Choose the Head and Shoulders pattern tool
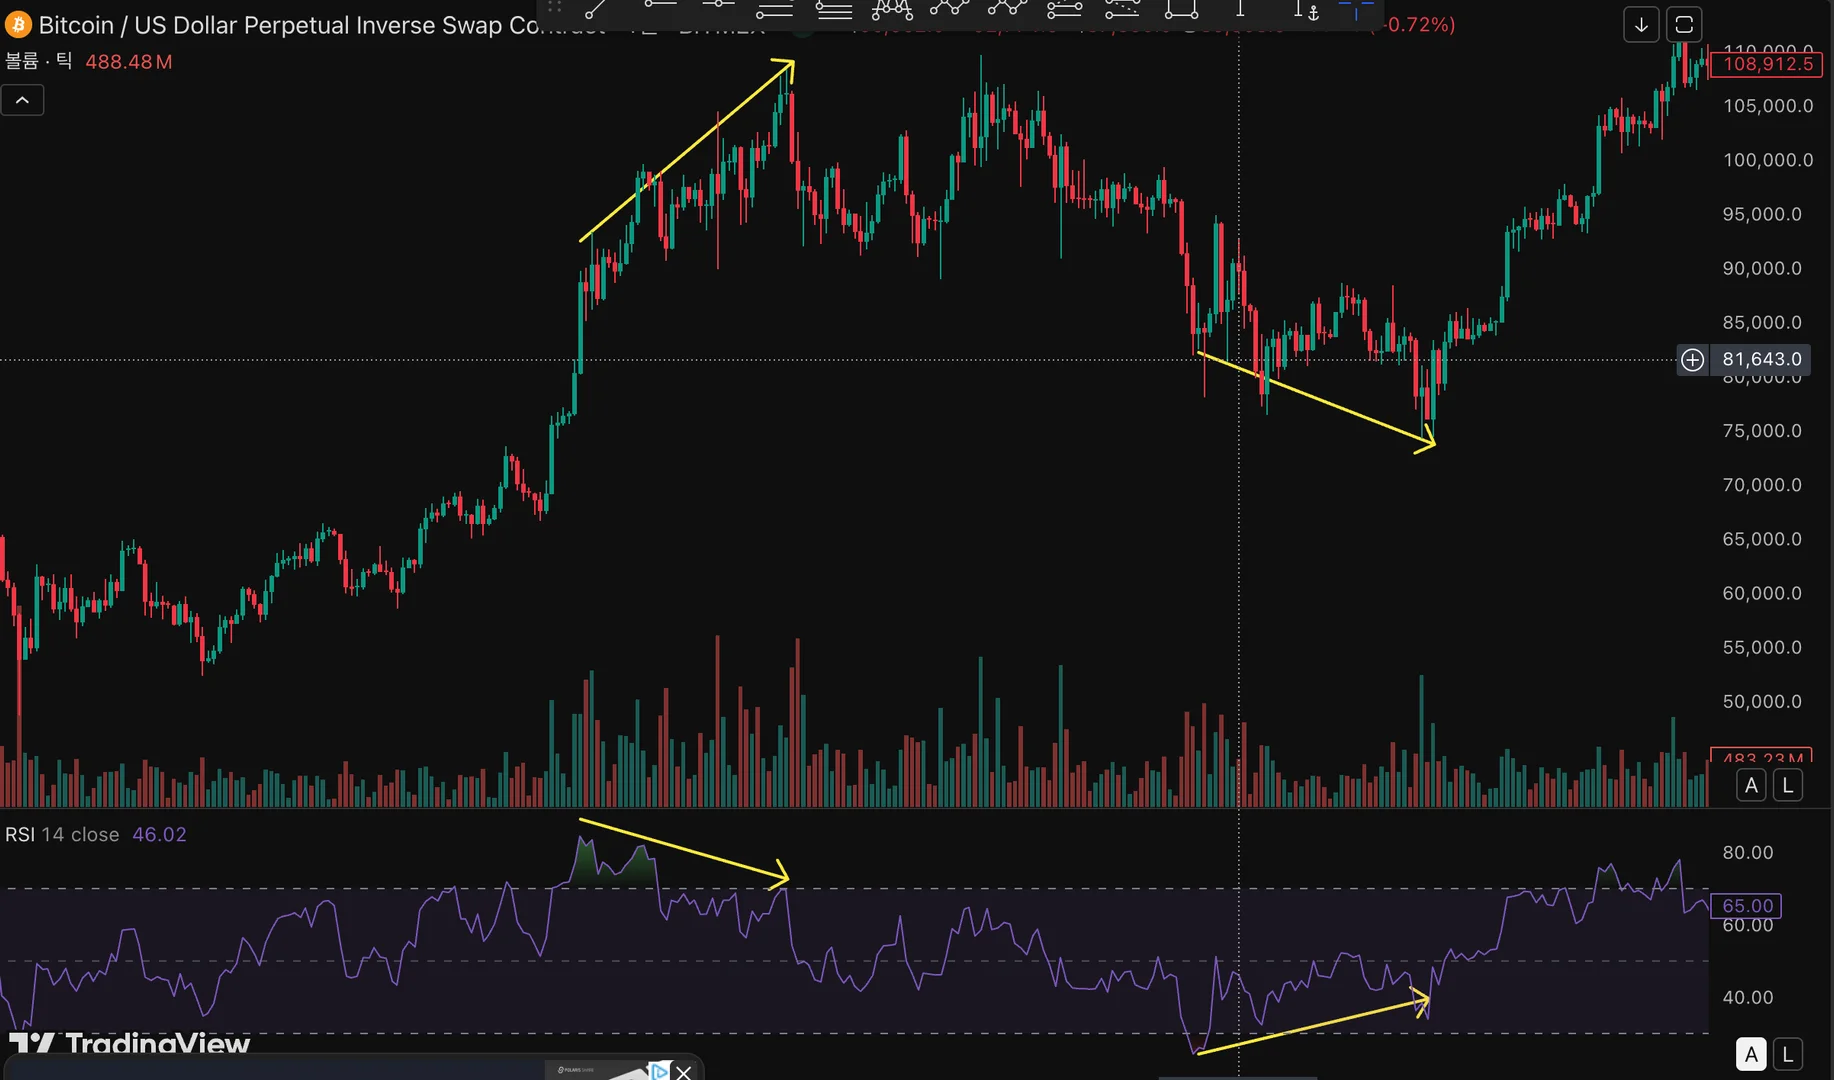 [x=891, y=10]
